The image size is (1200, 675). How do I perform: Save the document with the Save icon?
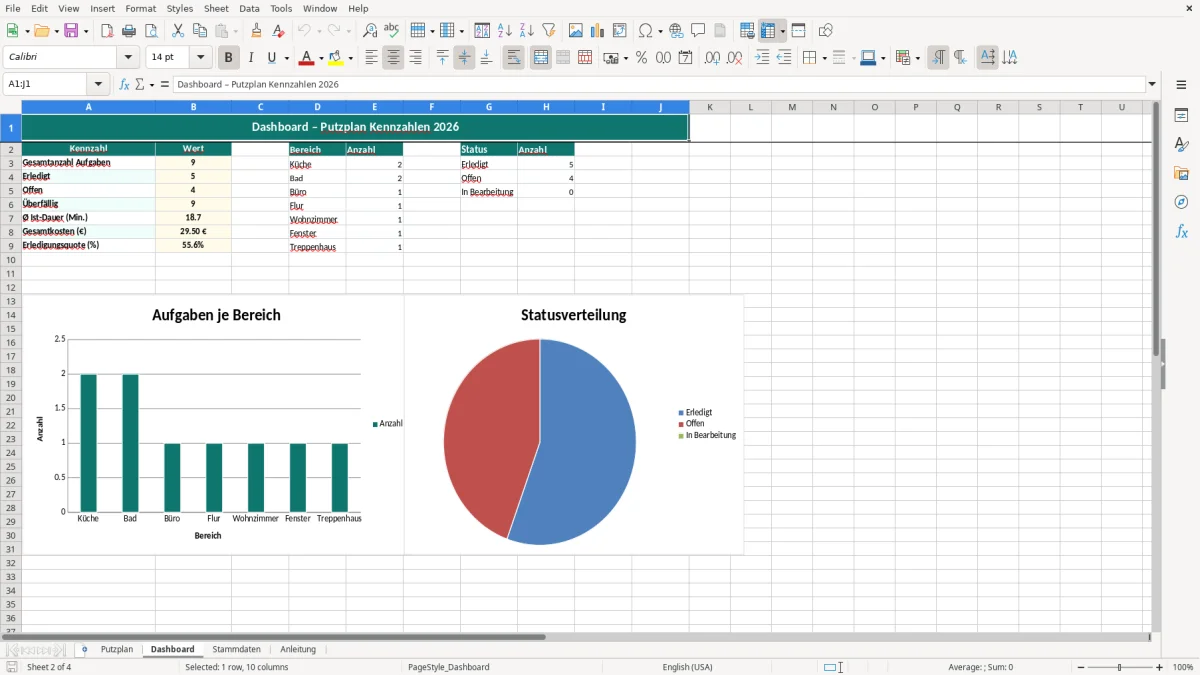[x=71, y=31]
